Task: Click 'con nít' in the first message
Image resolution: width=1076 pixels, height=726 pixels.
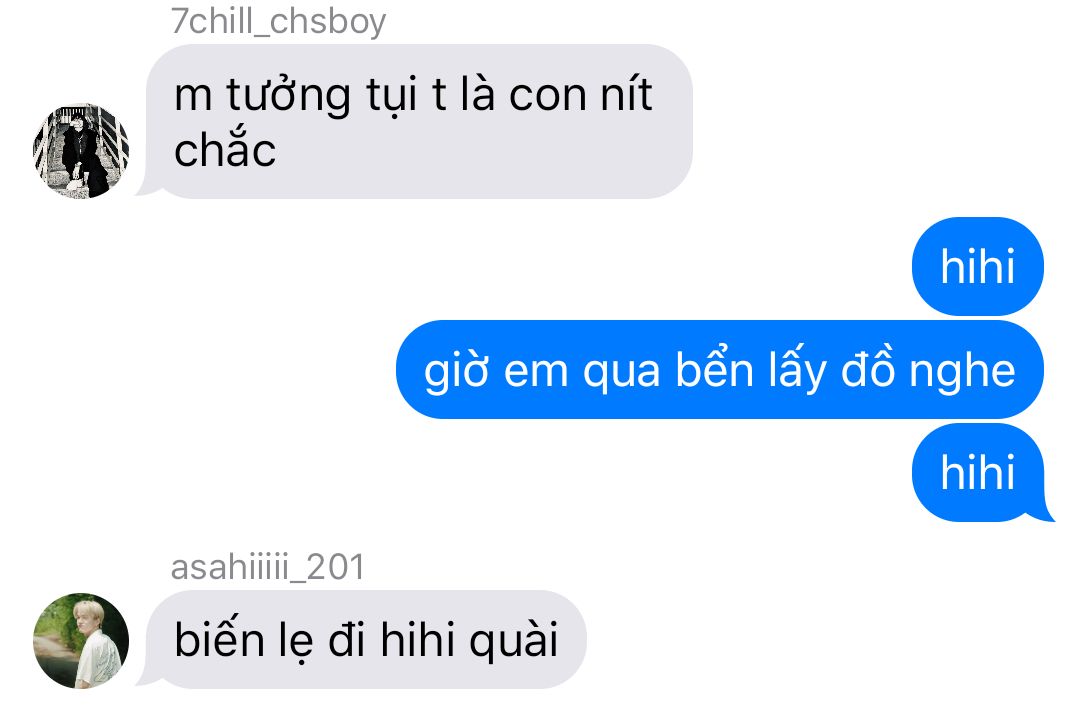Action: (x=581, y=95)
